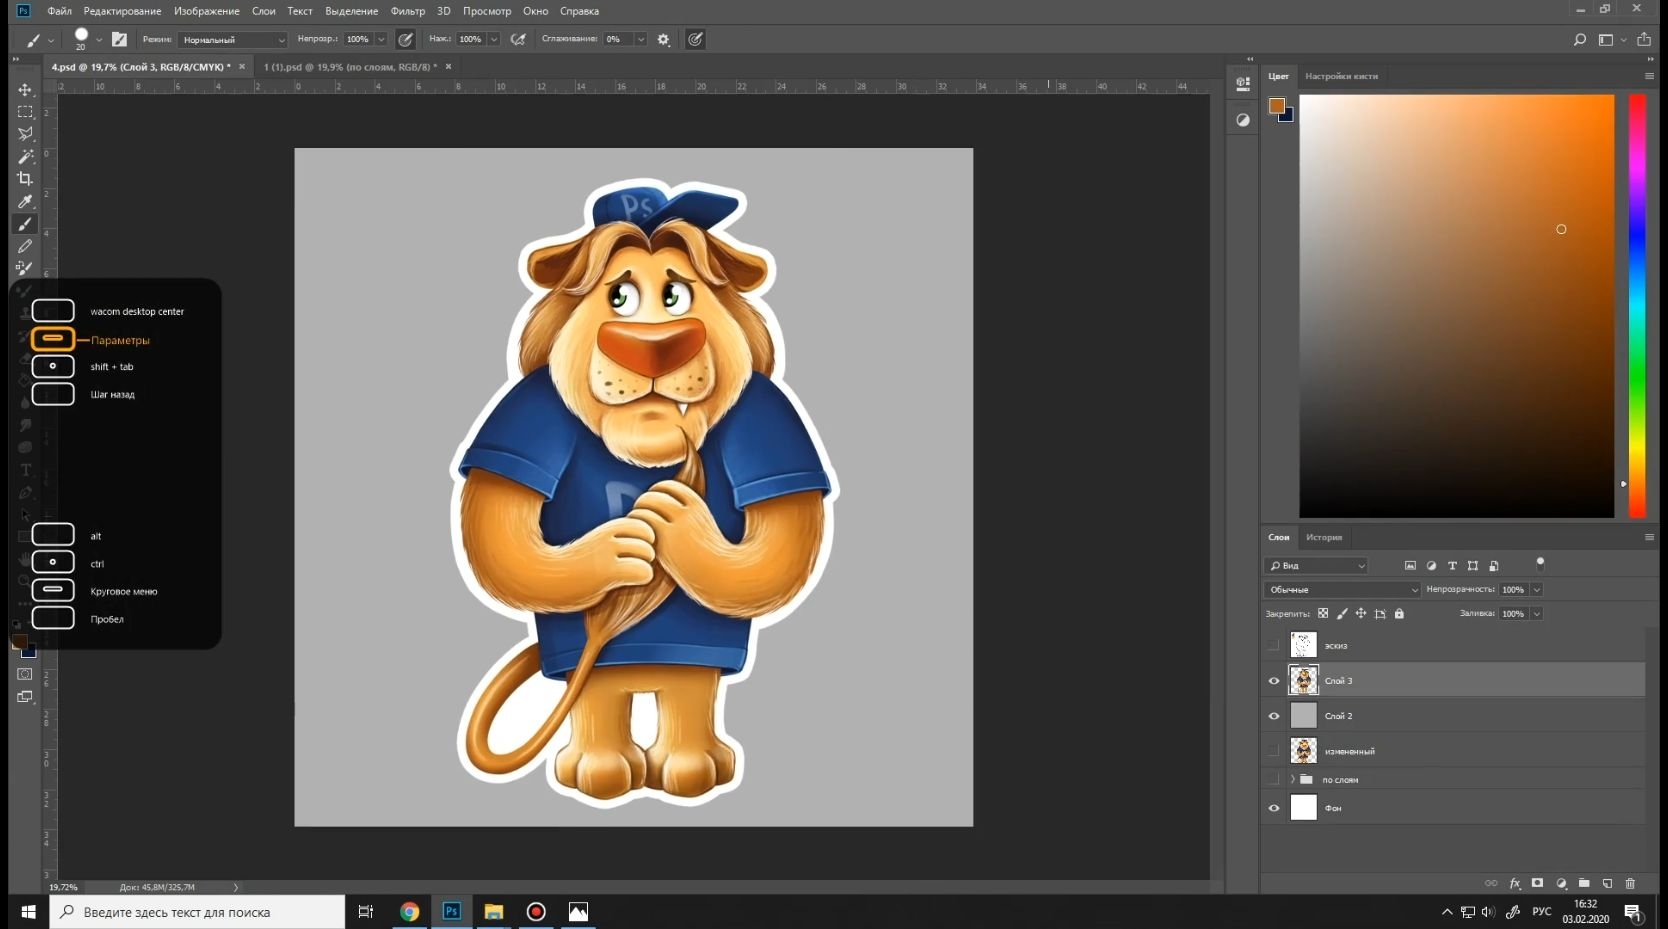Open the layer blend mode Обычные dropdown

coord(1343,590)
